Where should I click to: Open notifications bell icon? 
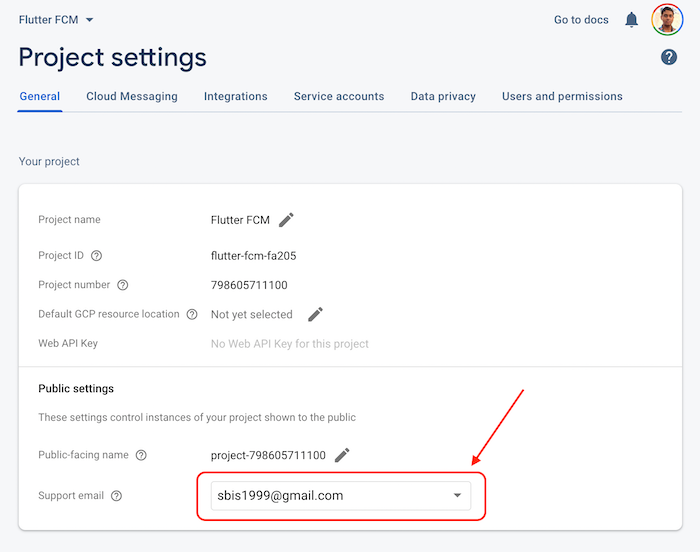point(631,20)
